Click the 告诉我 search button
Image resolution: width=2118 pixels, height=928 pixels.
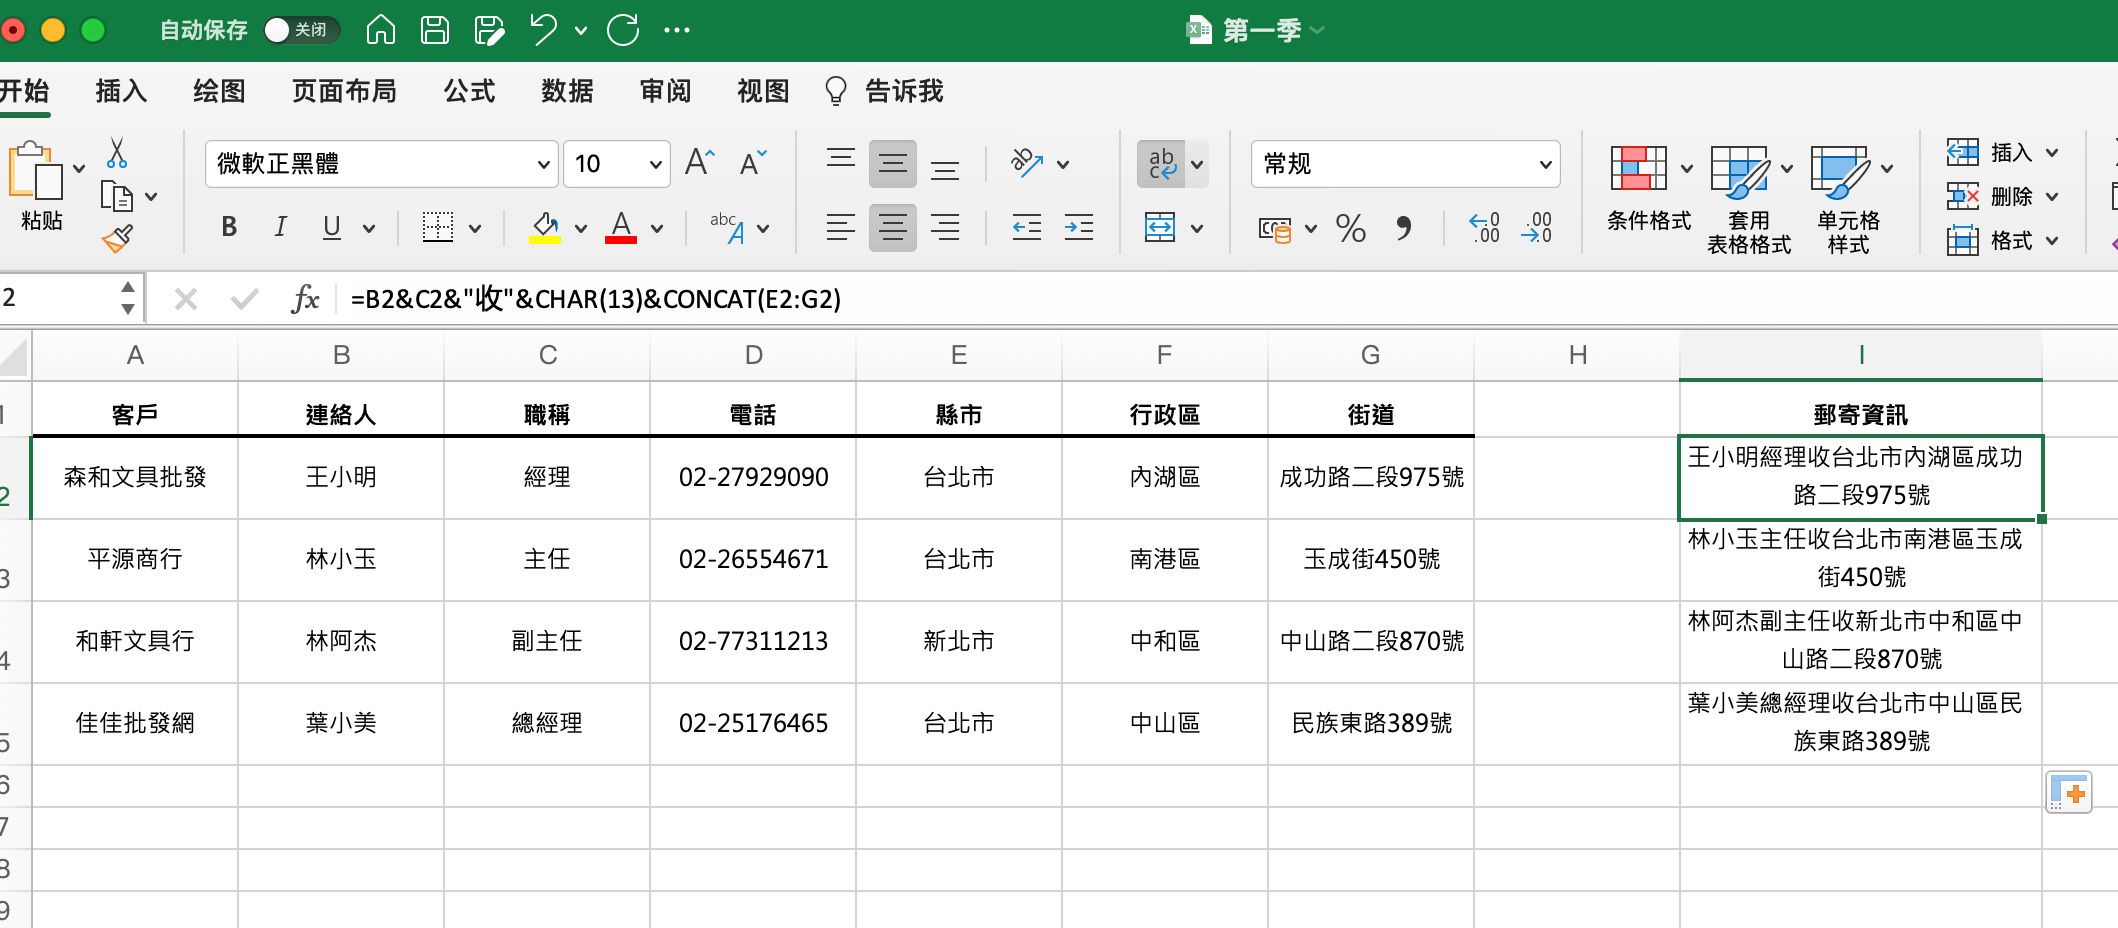(x=884, y=91)
